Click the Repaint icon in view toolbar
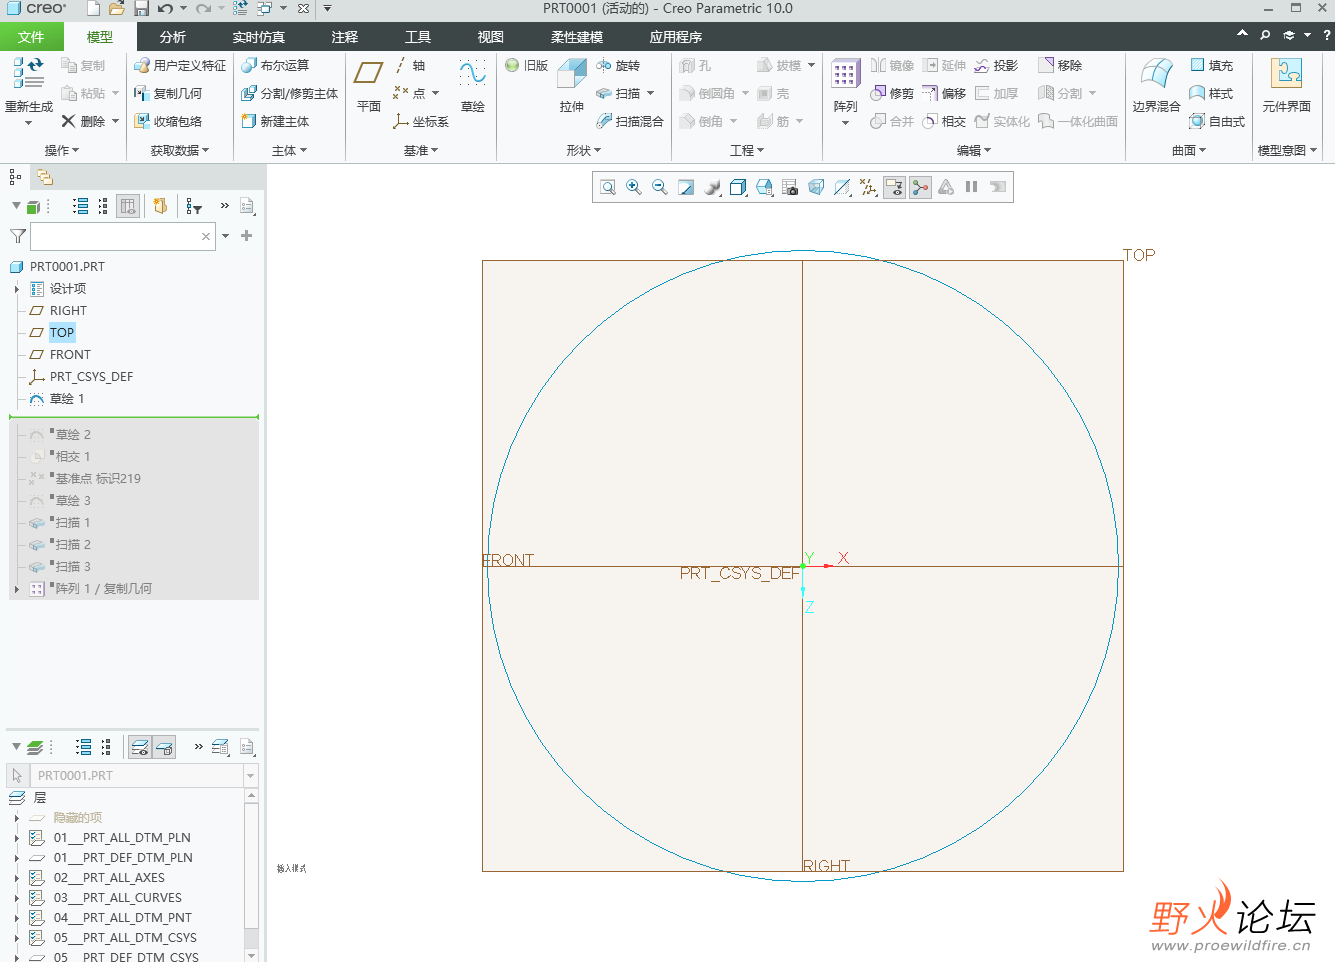The width and height of the screenshot is (1335, 962). pyautogui.click(x=686, y=187)
